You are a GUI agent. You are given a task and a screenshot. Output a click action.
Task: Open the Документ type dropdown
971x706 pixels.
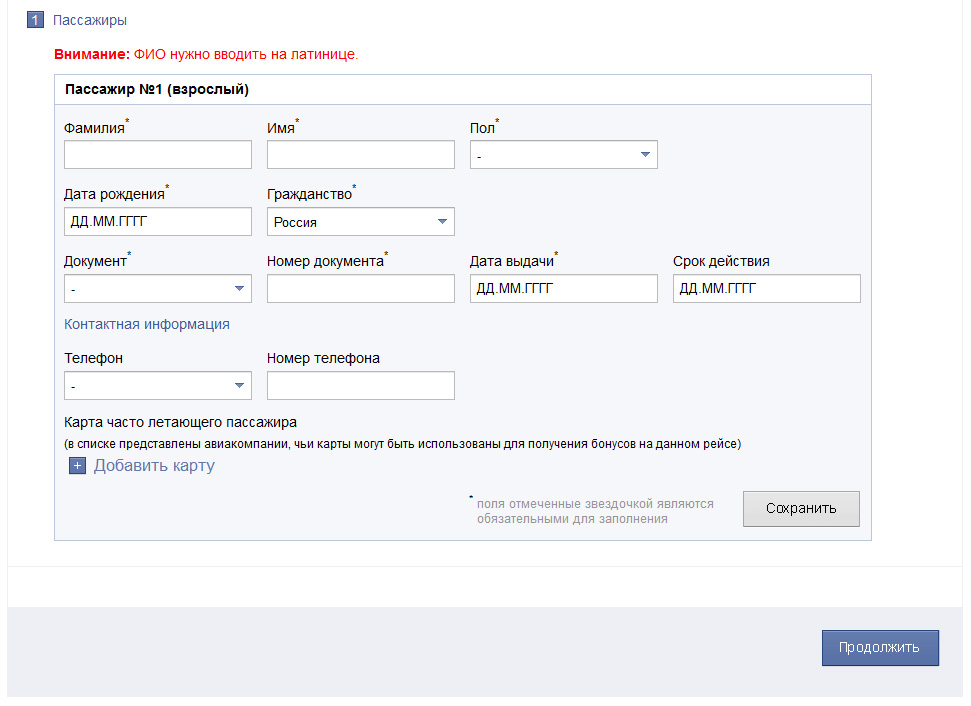157,289
